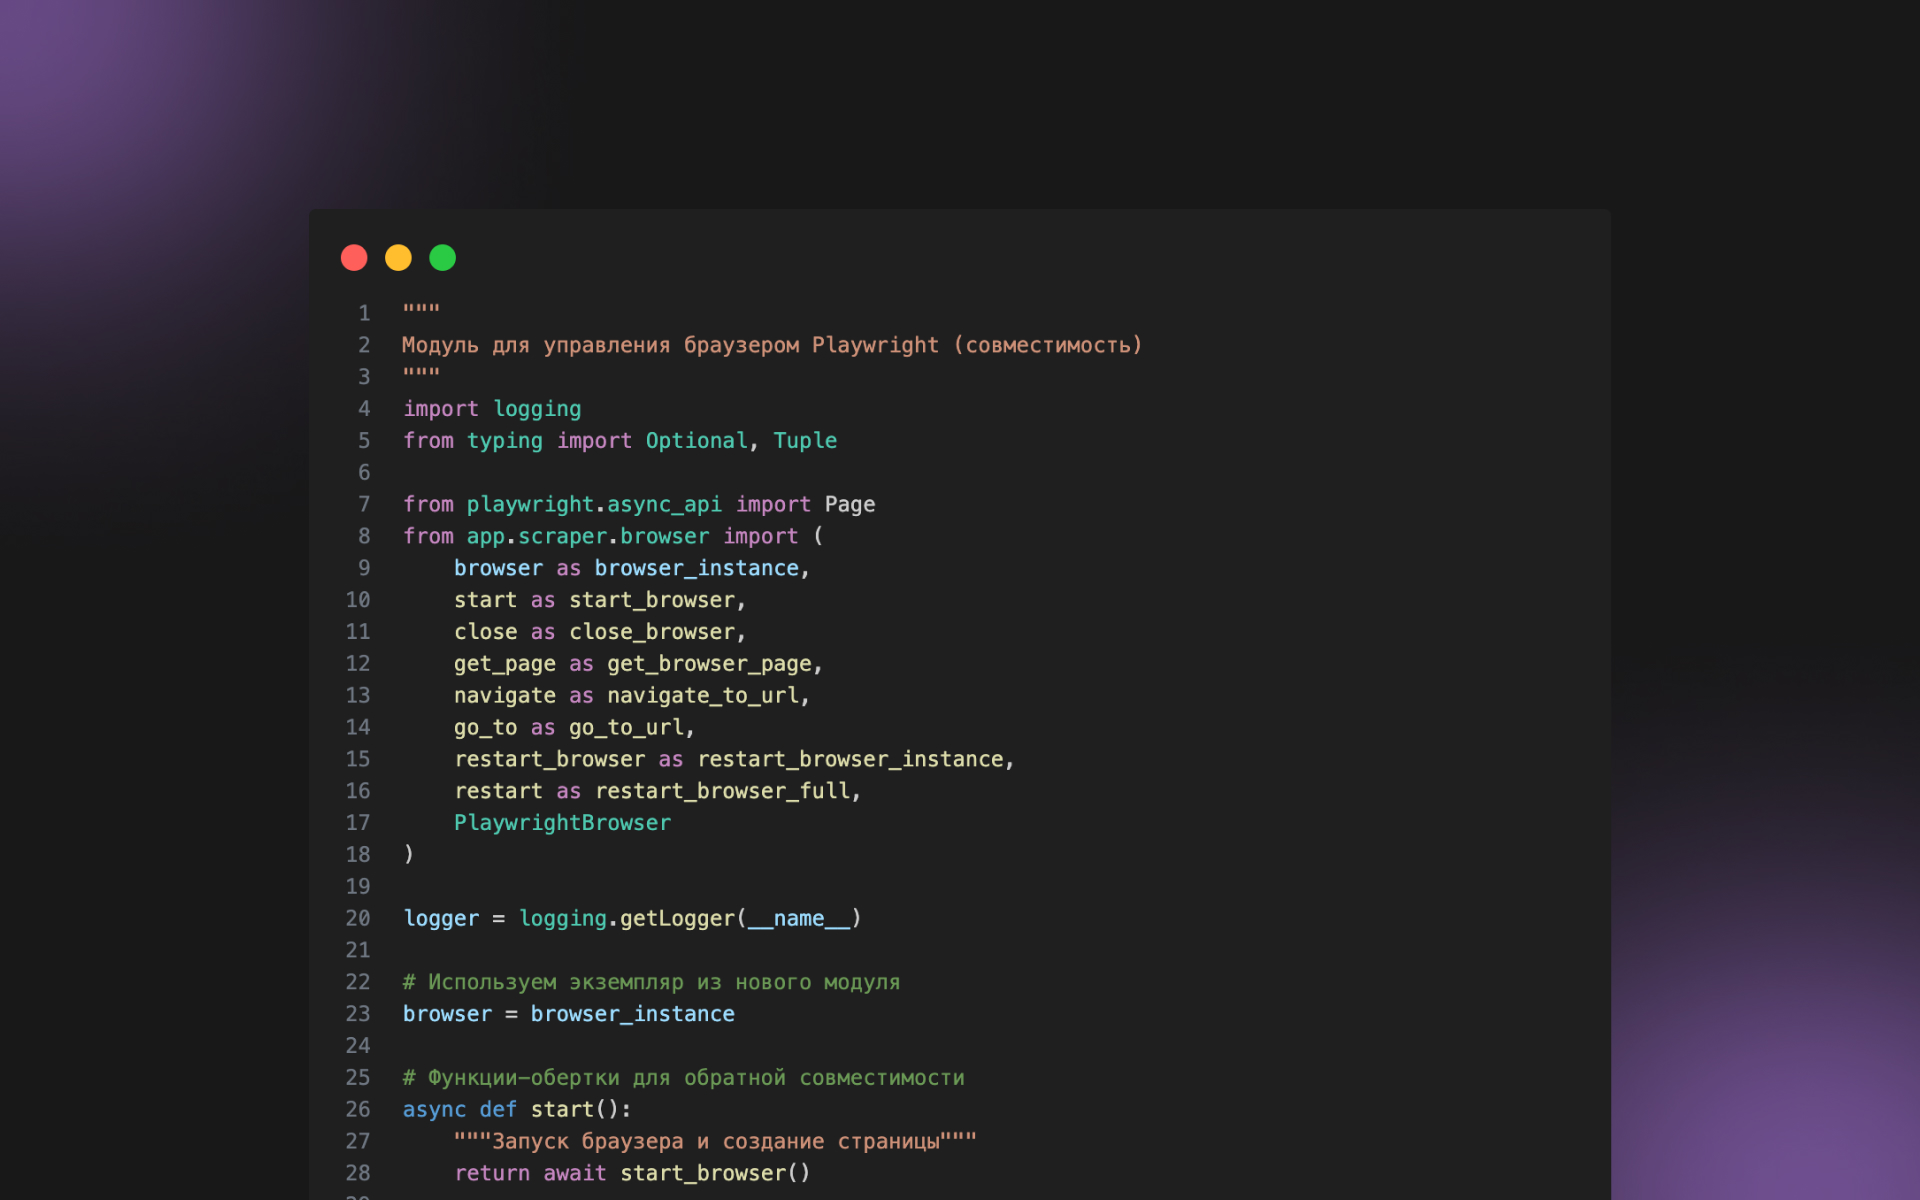Click the go_to_url alias on line 14
Viewport: 1920px width, 1200px height.
[x=628, y=727]
